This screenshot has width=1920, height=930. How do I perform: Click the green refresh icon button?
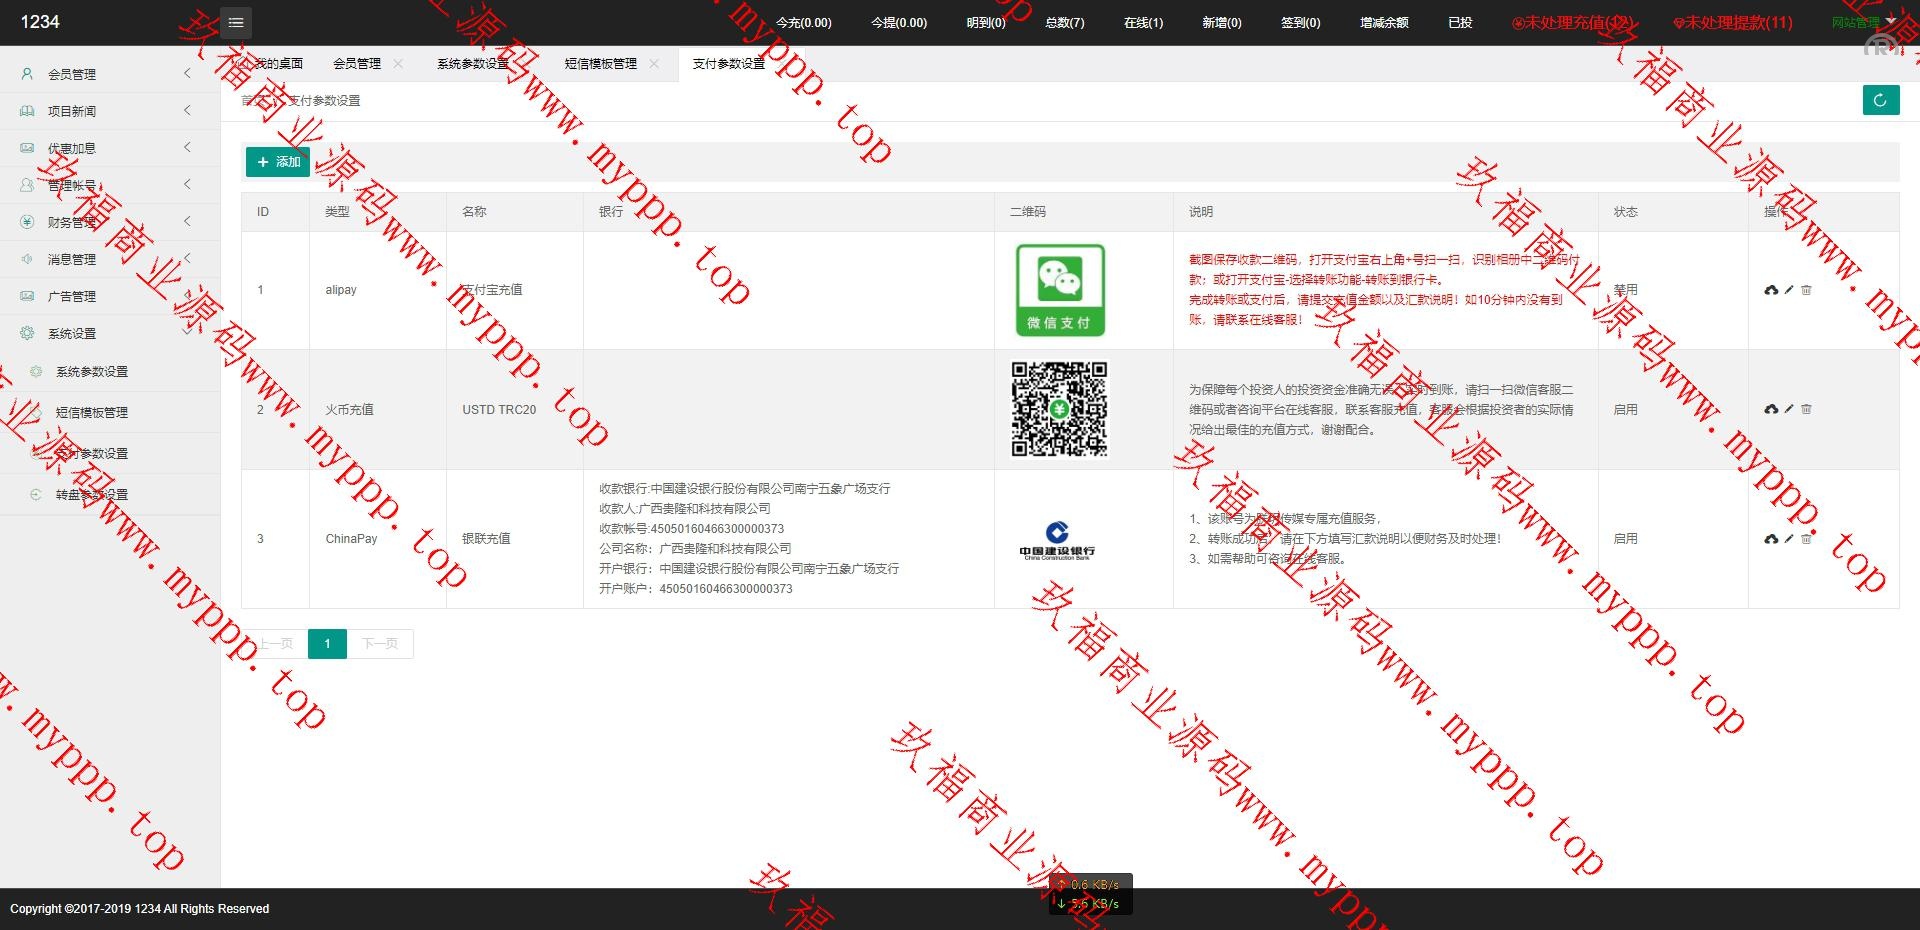pyautogui.click(x=1880, y=100)
